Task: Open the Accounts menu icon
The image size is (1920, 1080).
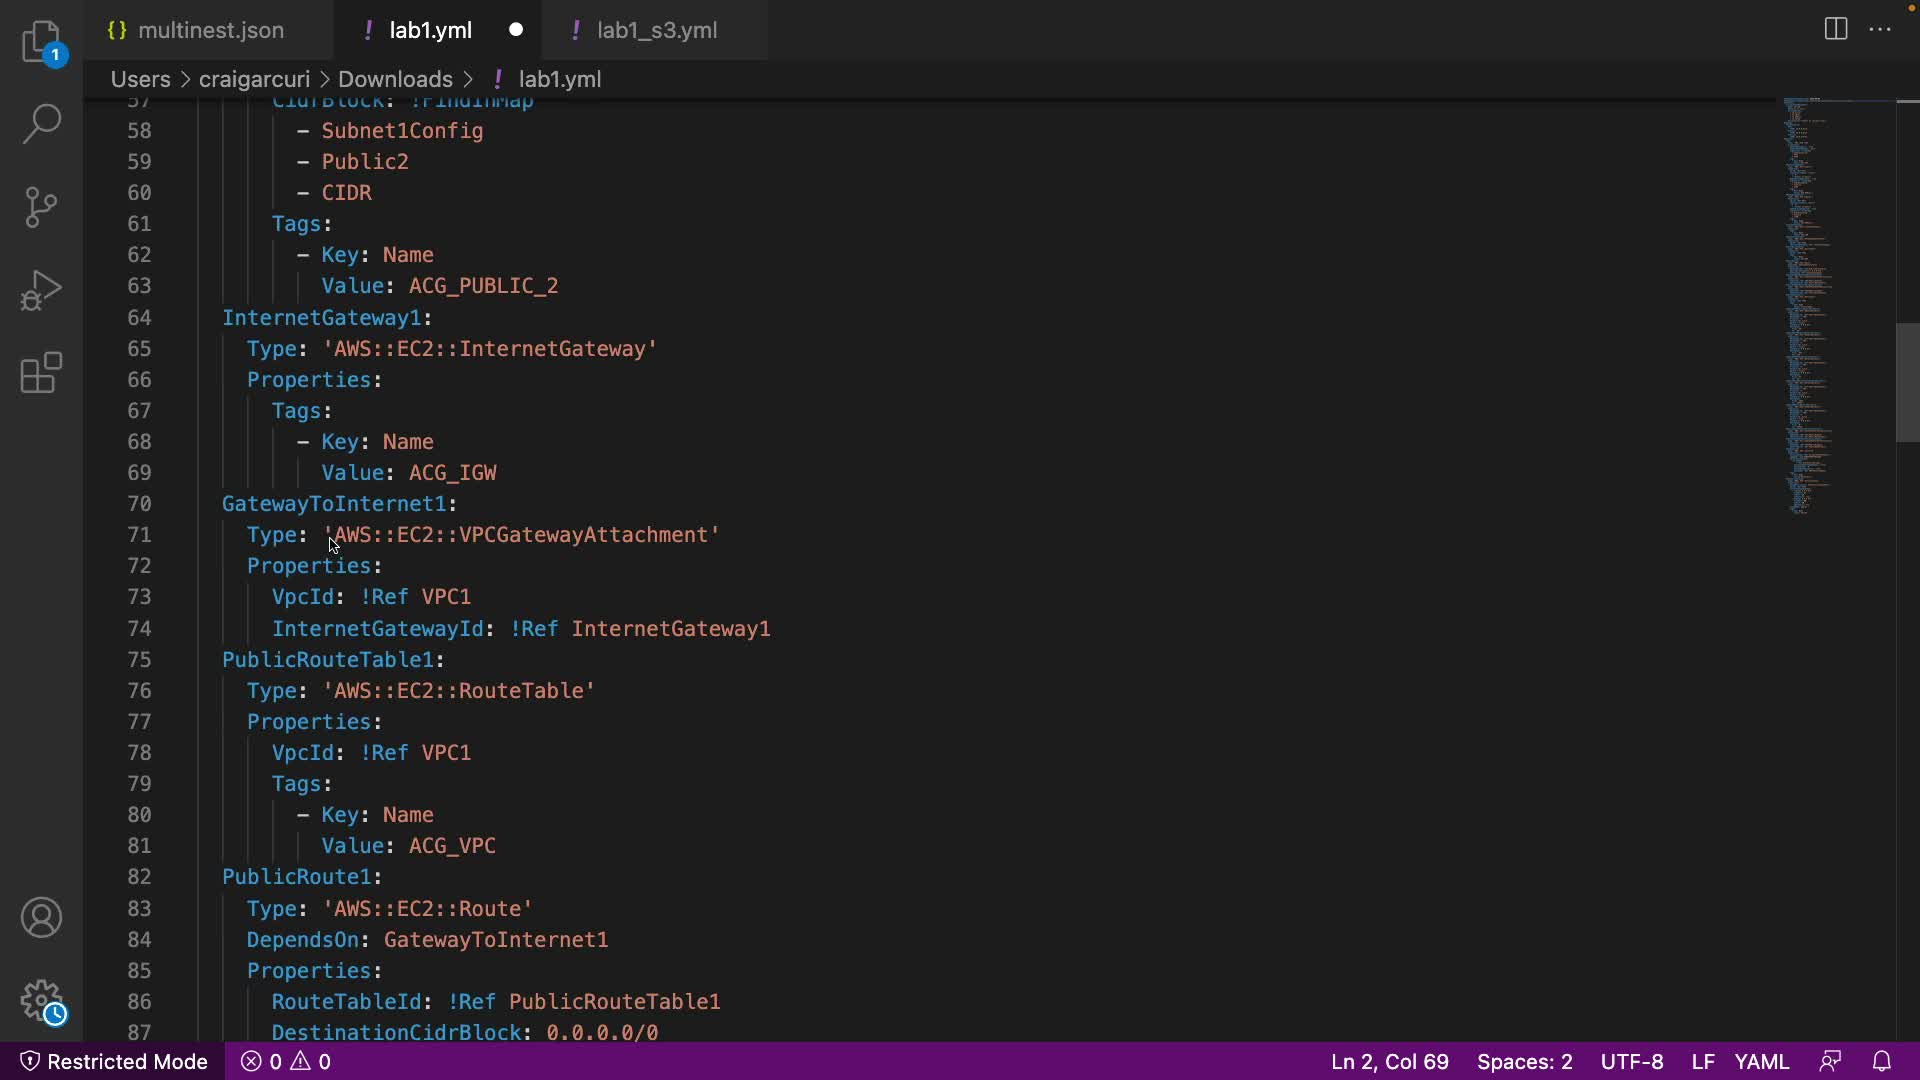Action: [42, 917]
